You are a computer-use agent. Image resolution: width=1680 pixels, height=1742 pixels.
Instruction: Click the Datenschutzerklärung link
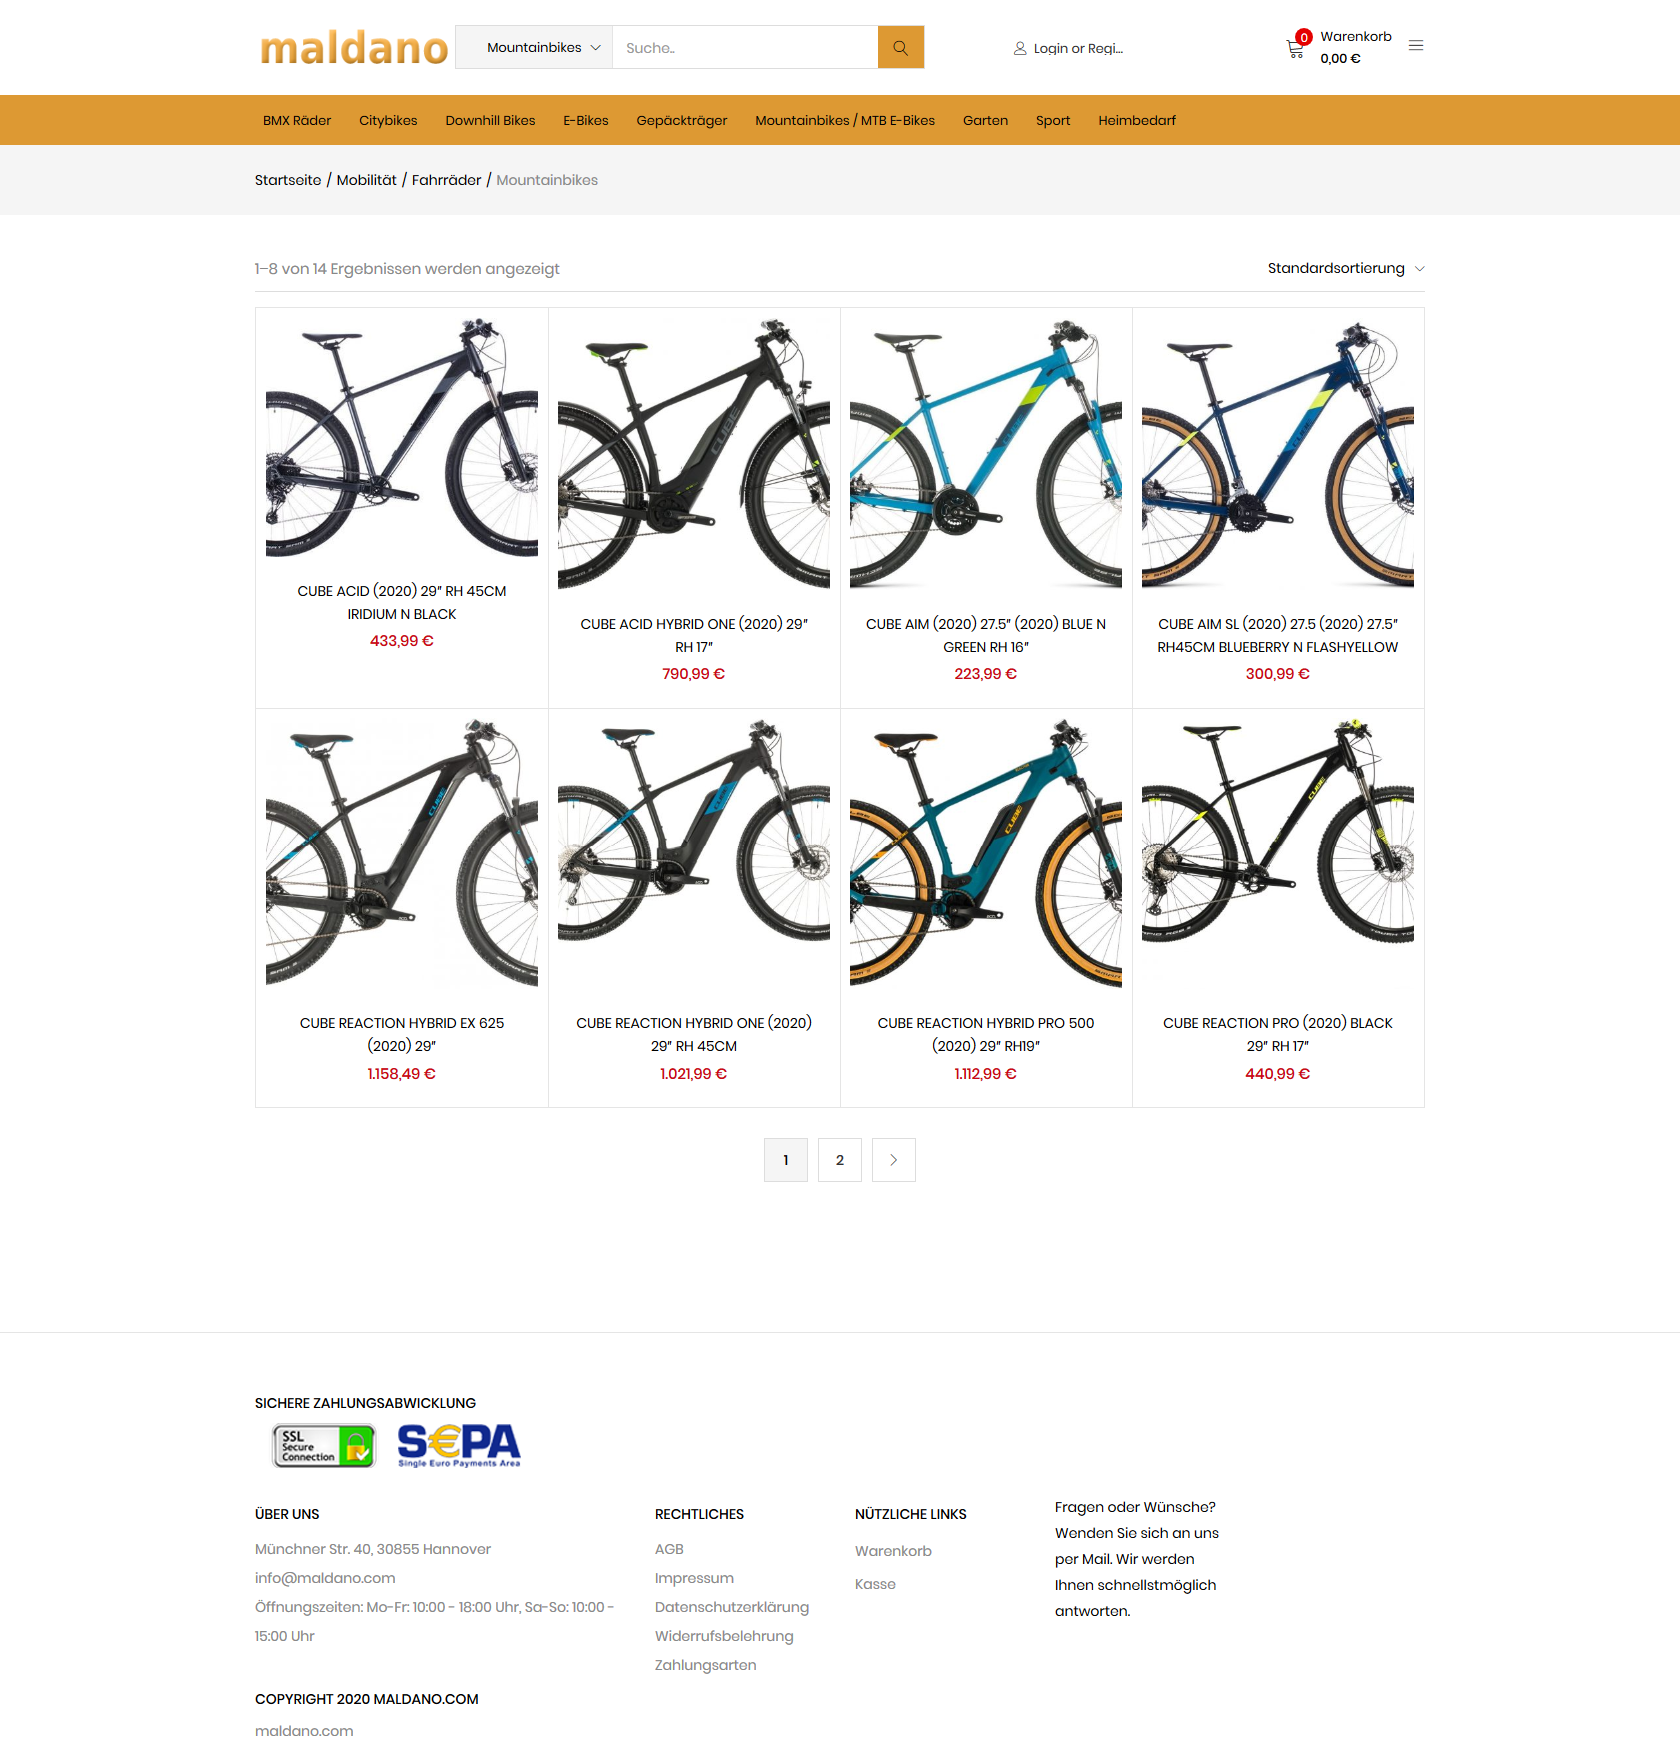(732, 1607)
